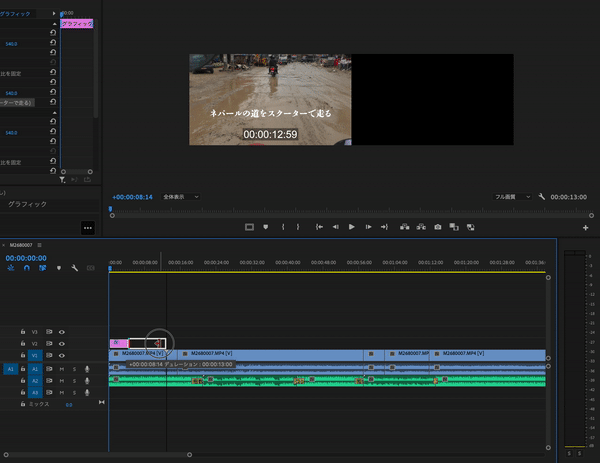Image resolution: width=600 pixels, height=463 pixels.
Task: Open button editor plus icon
Action: [x=585, y=228]
